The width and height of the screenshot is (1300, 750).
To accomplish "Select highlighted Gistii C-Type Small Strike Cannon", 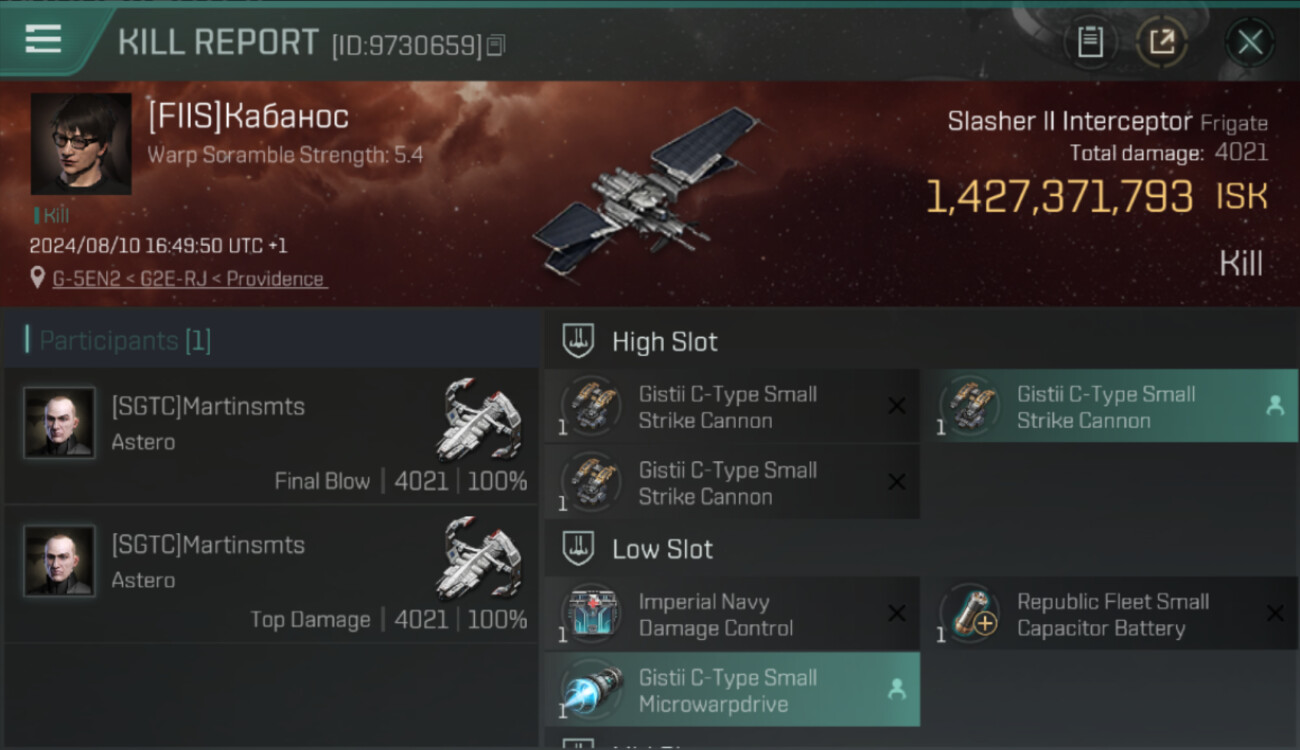I will [x=1108, y=407].
